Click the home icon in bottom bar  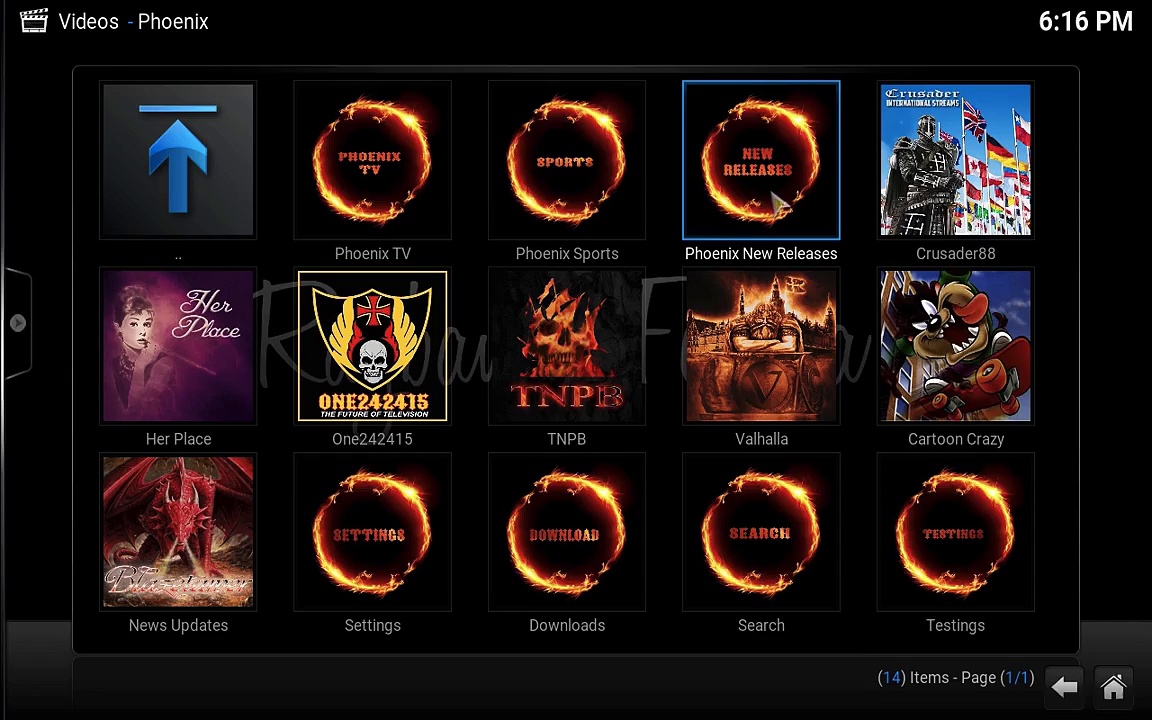point(1113,687)
